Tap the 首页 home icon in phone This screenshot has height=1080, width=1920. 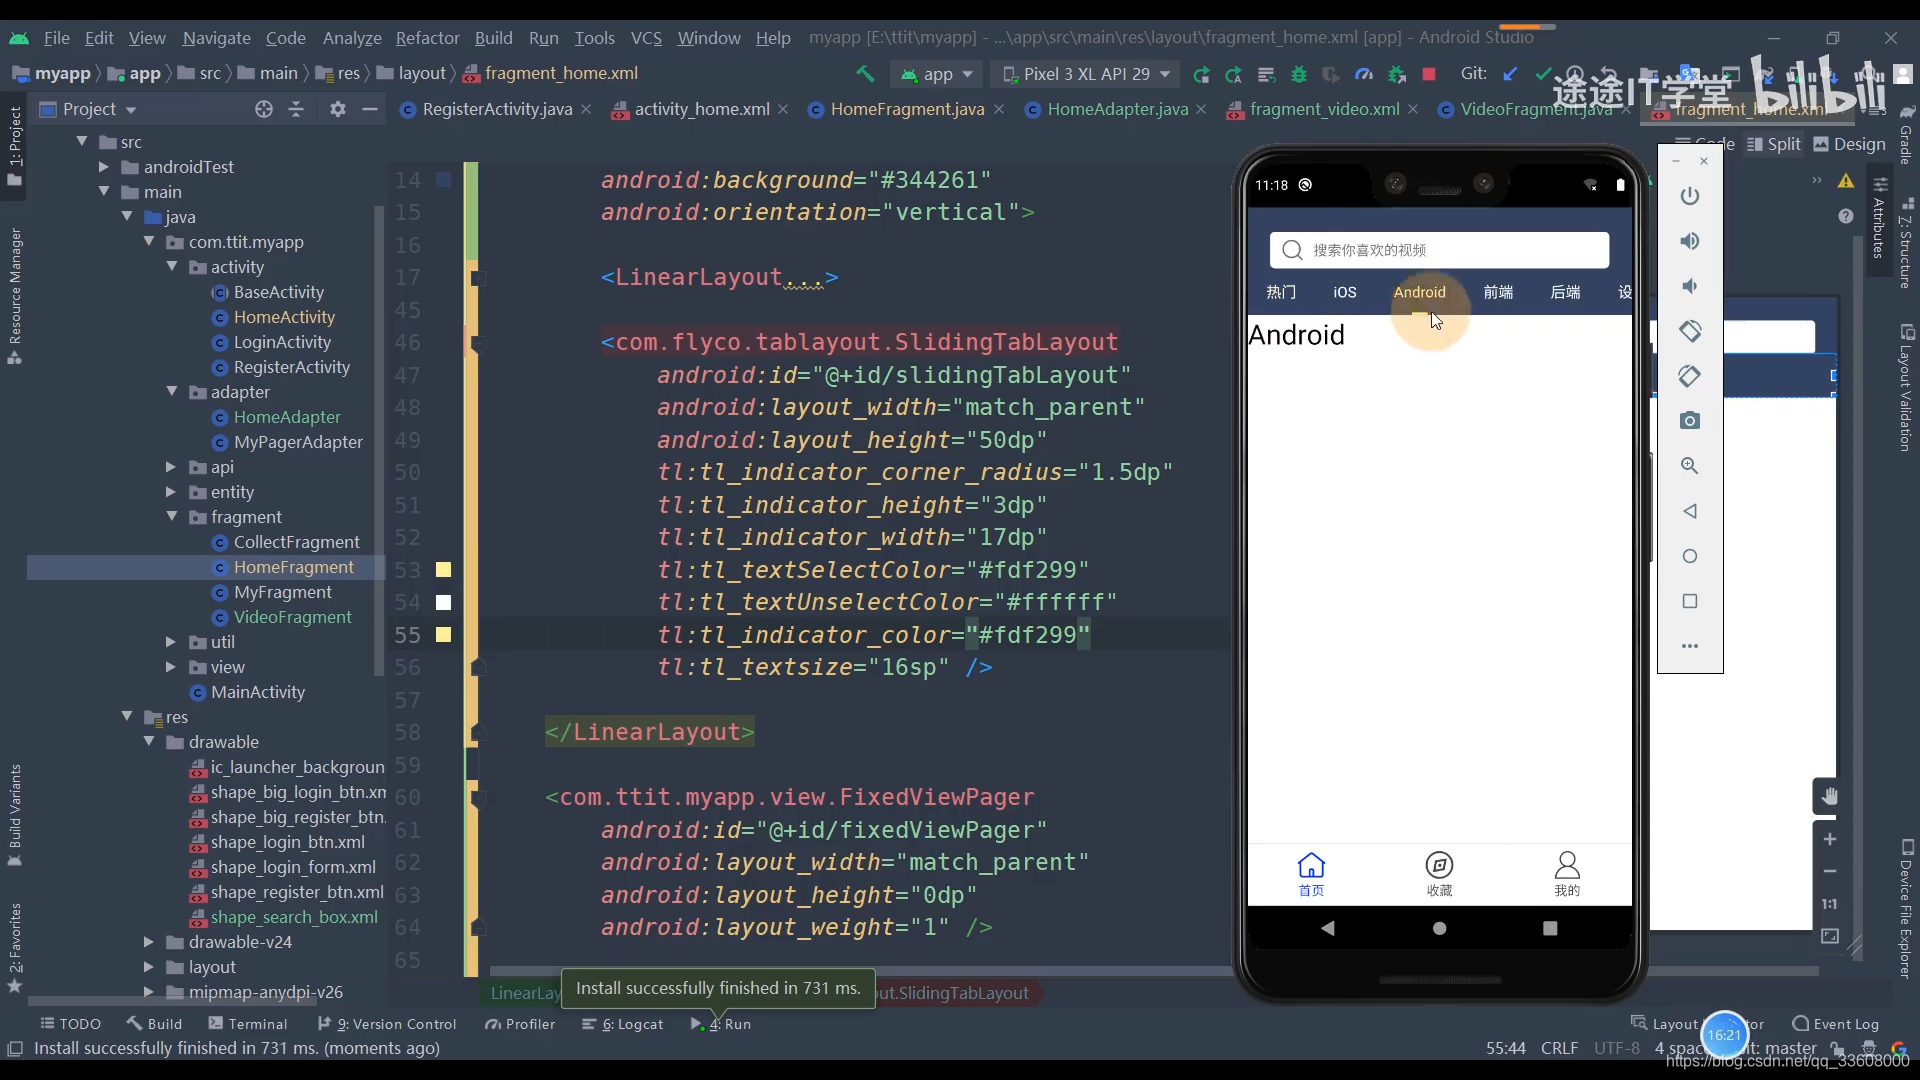click(x=1311, y=873)
